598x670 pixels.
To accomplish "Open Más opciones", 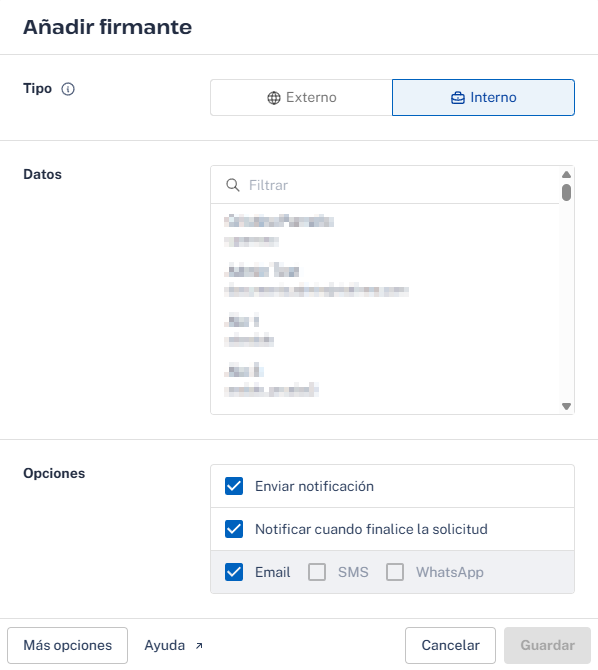I will click(68, 645).
